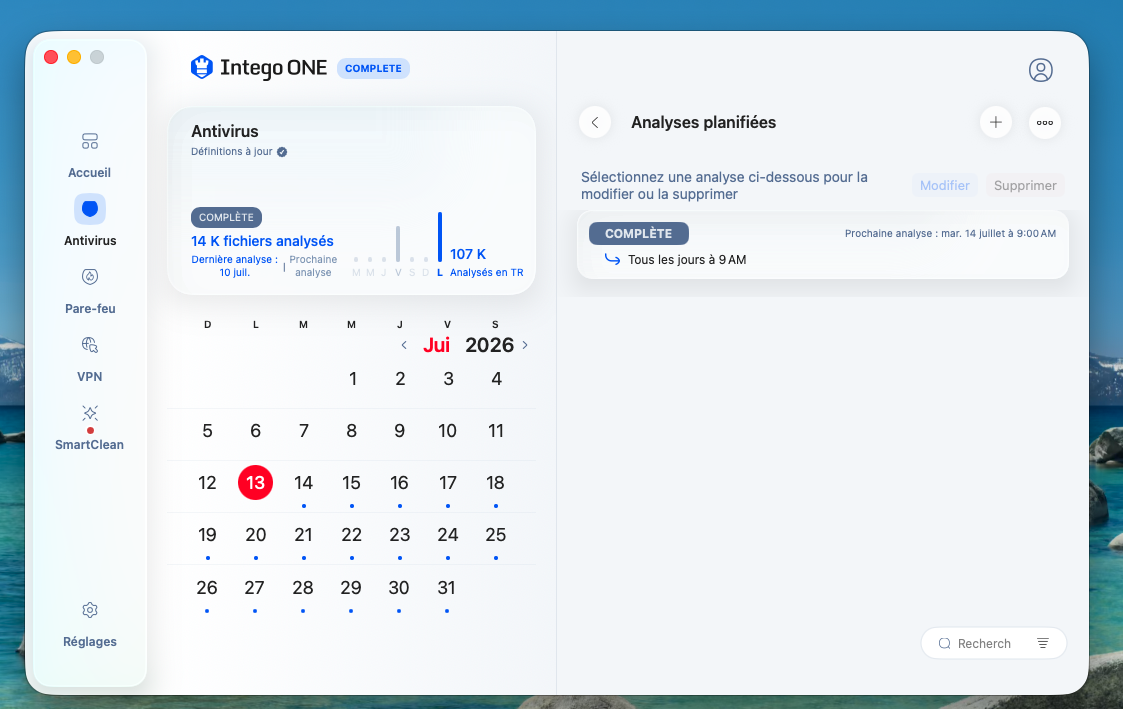Select the Antivirus shield icon
Image resolution: width=1123 pixels, height=709 pixels.
point(90,209)
